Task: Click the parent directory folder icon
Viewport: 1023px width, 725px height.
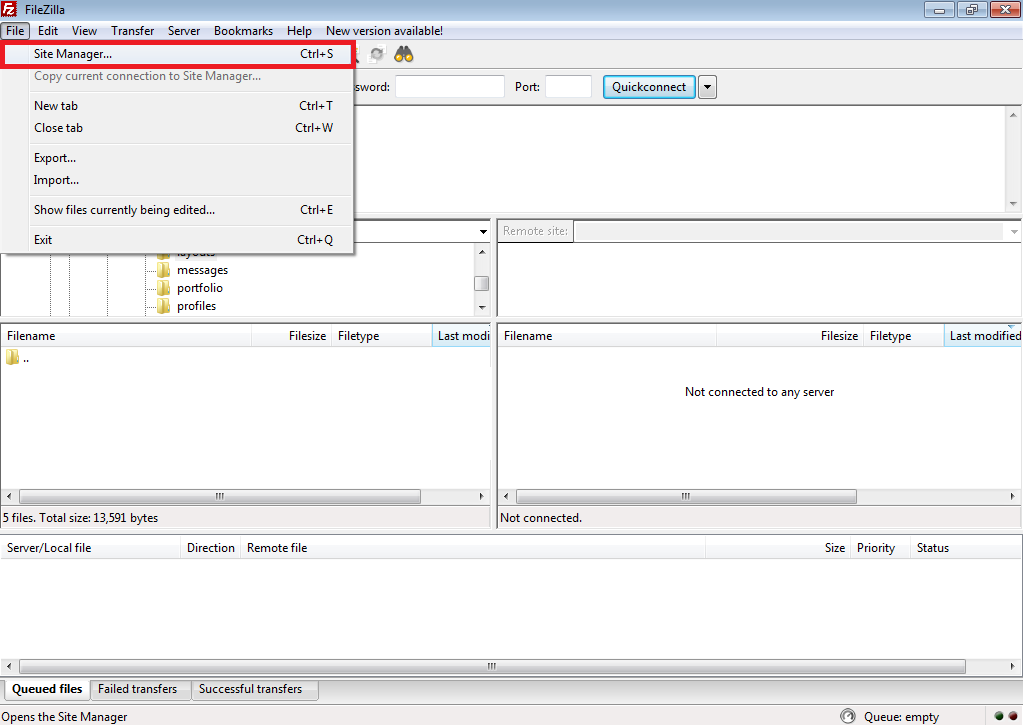Action: [12, 358]
